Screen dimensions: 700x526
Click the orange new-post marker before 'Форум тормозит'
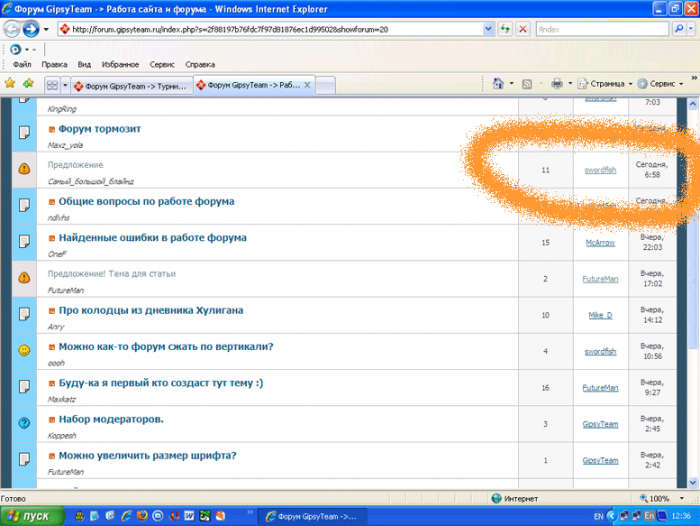52,129
